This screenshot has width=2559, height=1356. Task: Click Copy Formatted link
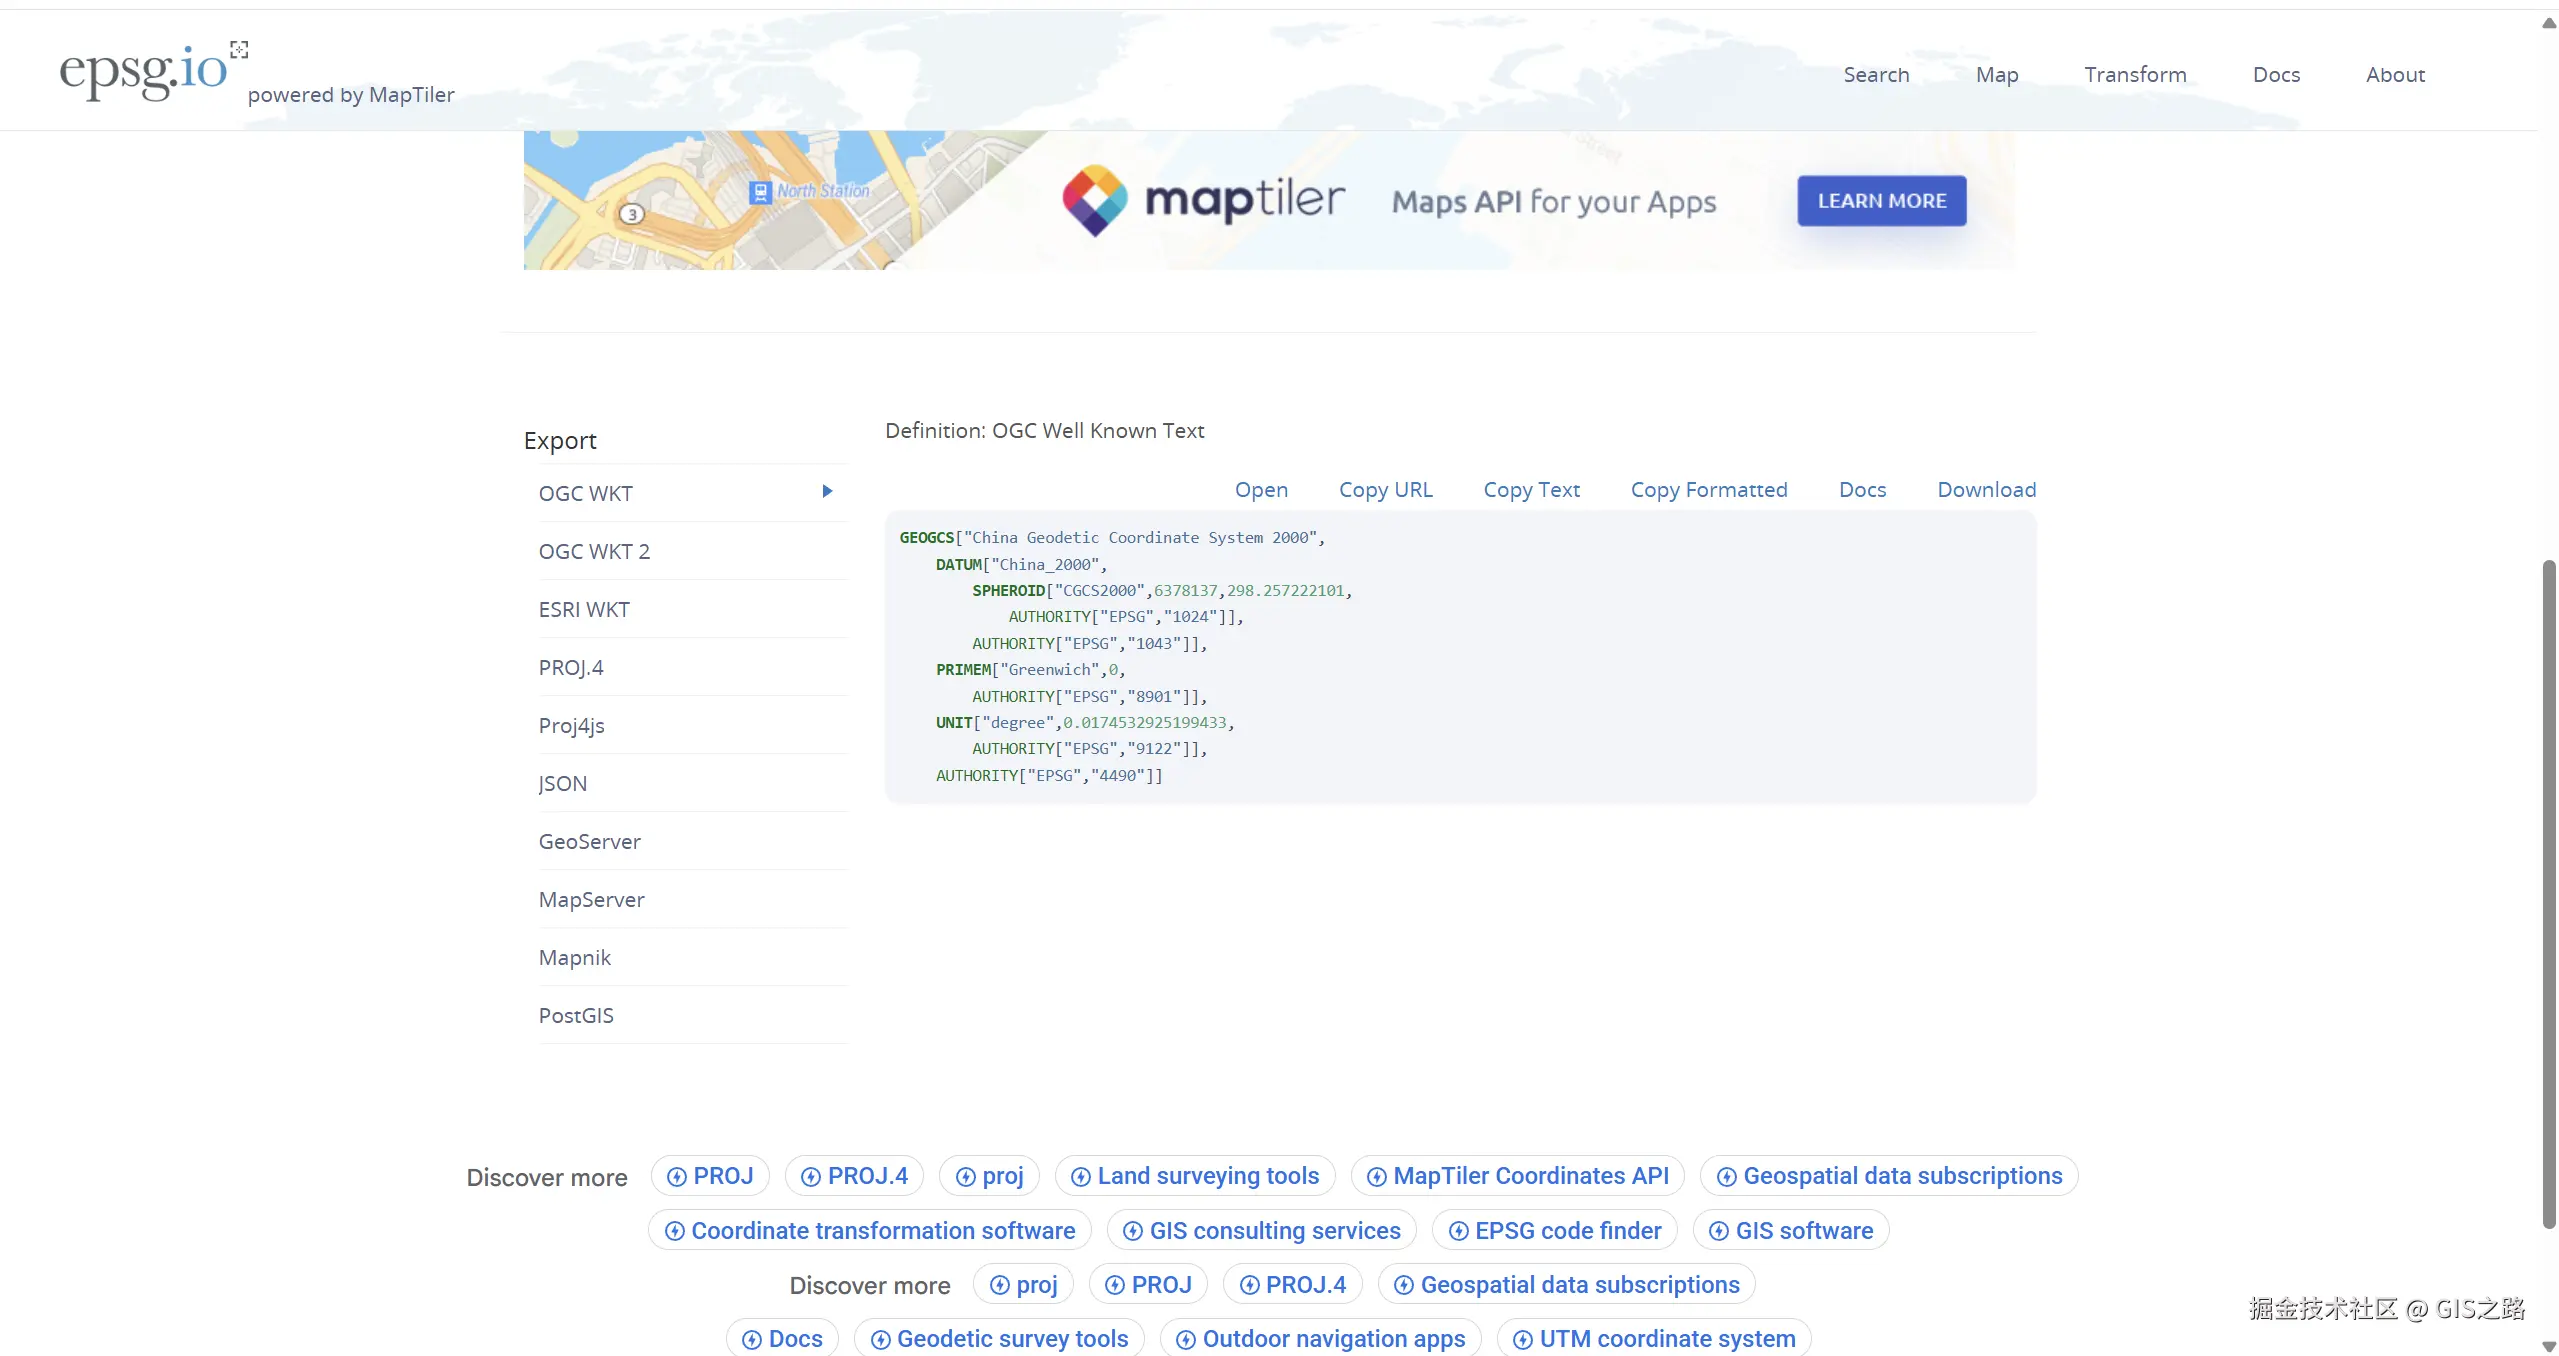(x=1709, y=490)
